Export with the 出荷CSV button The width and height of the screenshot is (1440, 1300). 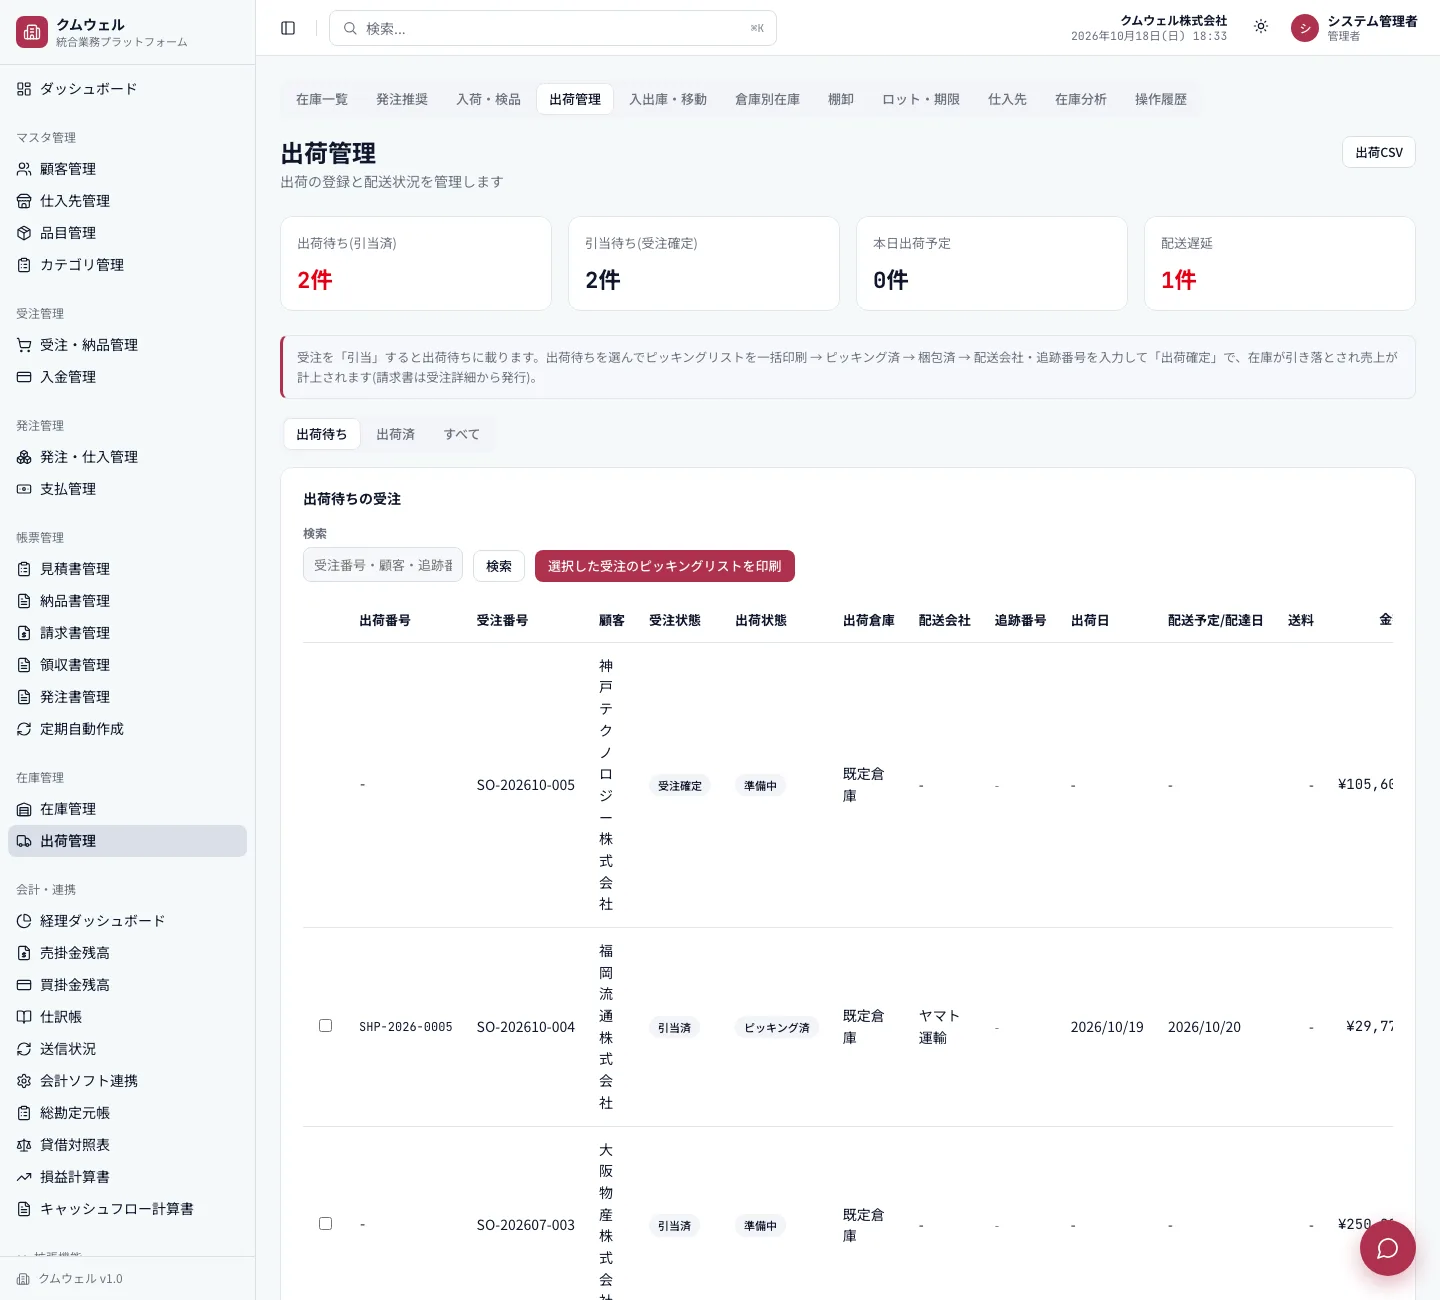click(1379, 152)
